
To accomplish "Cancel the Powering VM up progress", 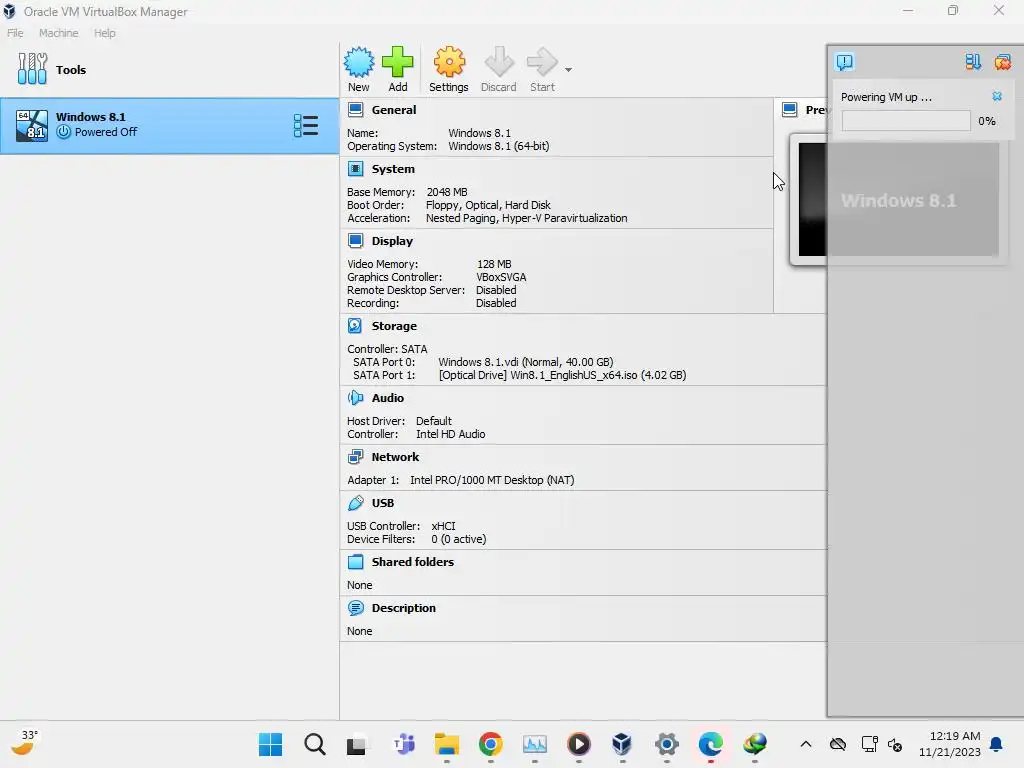I will (x=997, y=97).
